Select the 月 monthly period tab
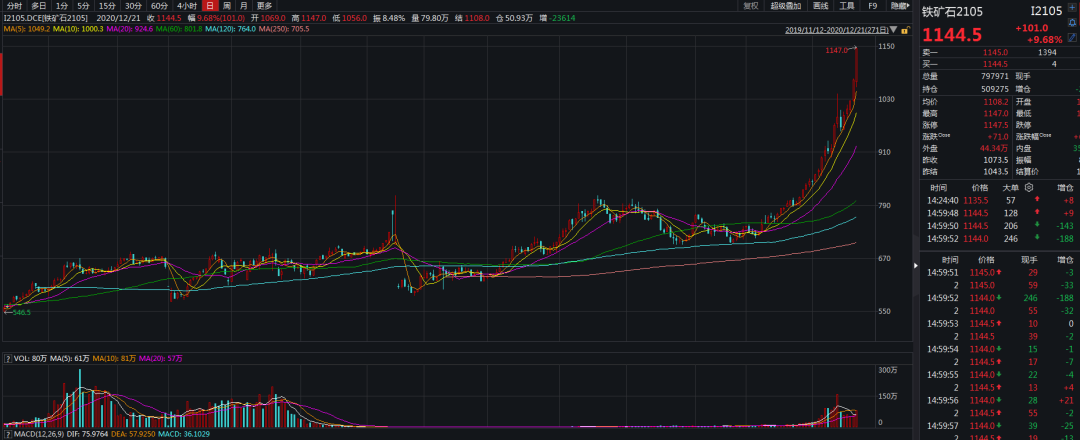 [x=243, y=6]
